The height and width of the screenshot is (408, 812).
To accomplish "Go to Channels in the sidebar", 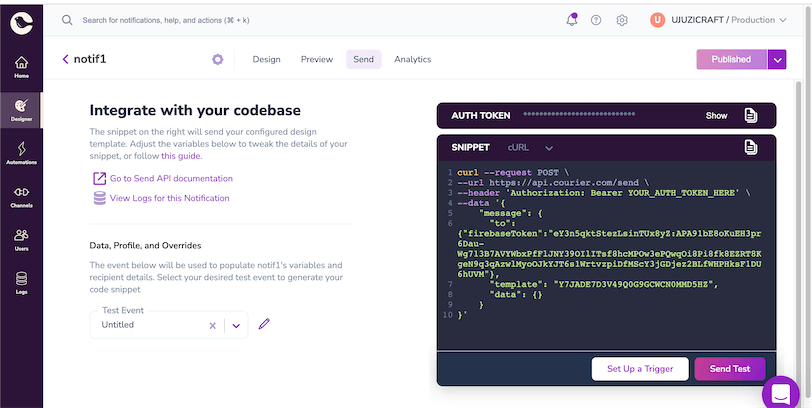I will click(x=21, y=195).
